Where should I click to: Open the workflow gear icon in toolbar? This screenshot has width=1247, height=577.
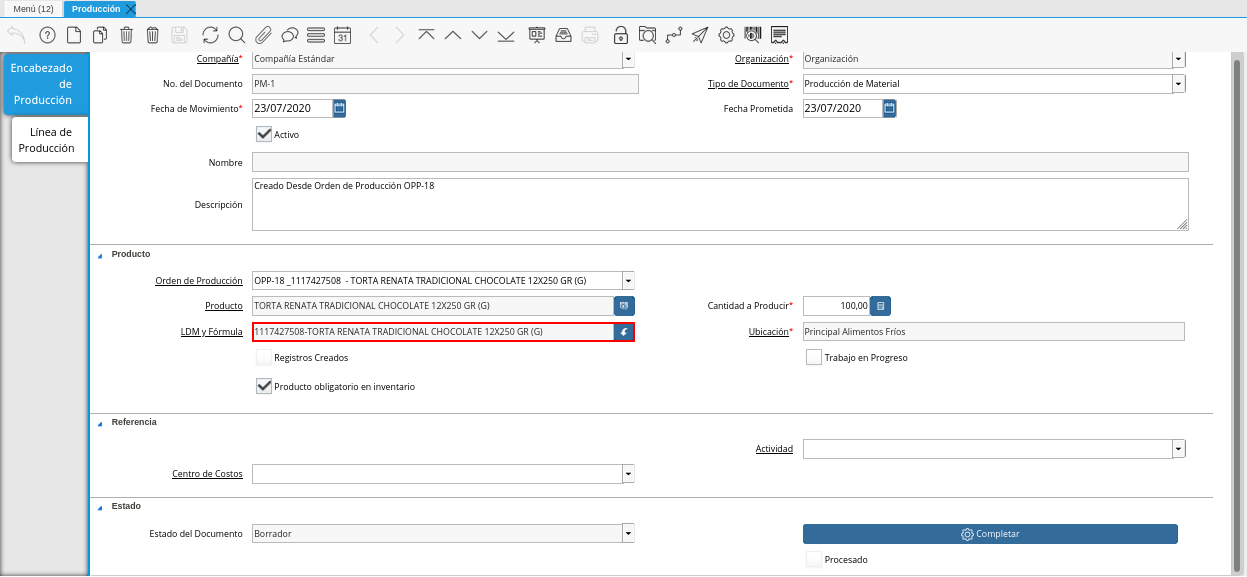(726, 35)
